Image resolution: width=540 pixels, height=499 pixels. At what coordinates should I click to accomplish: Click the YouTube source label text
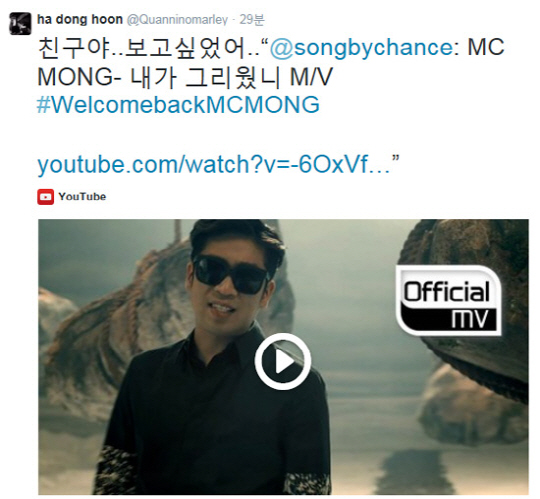(82, 197)
